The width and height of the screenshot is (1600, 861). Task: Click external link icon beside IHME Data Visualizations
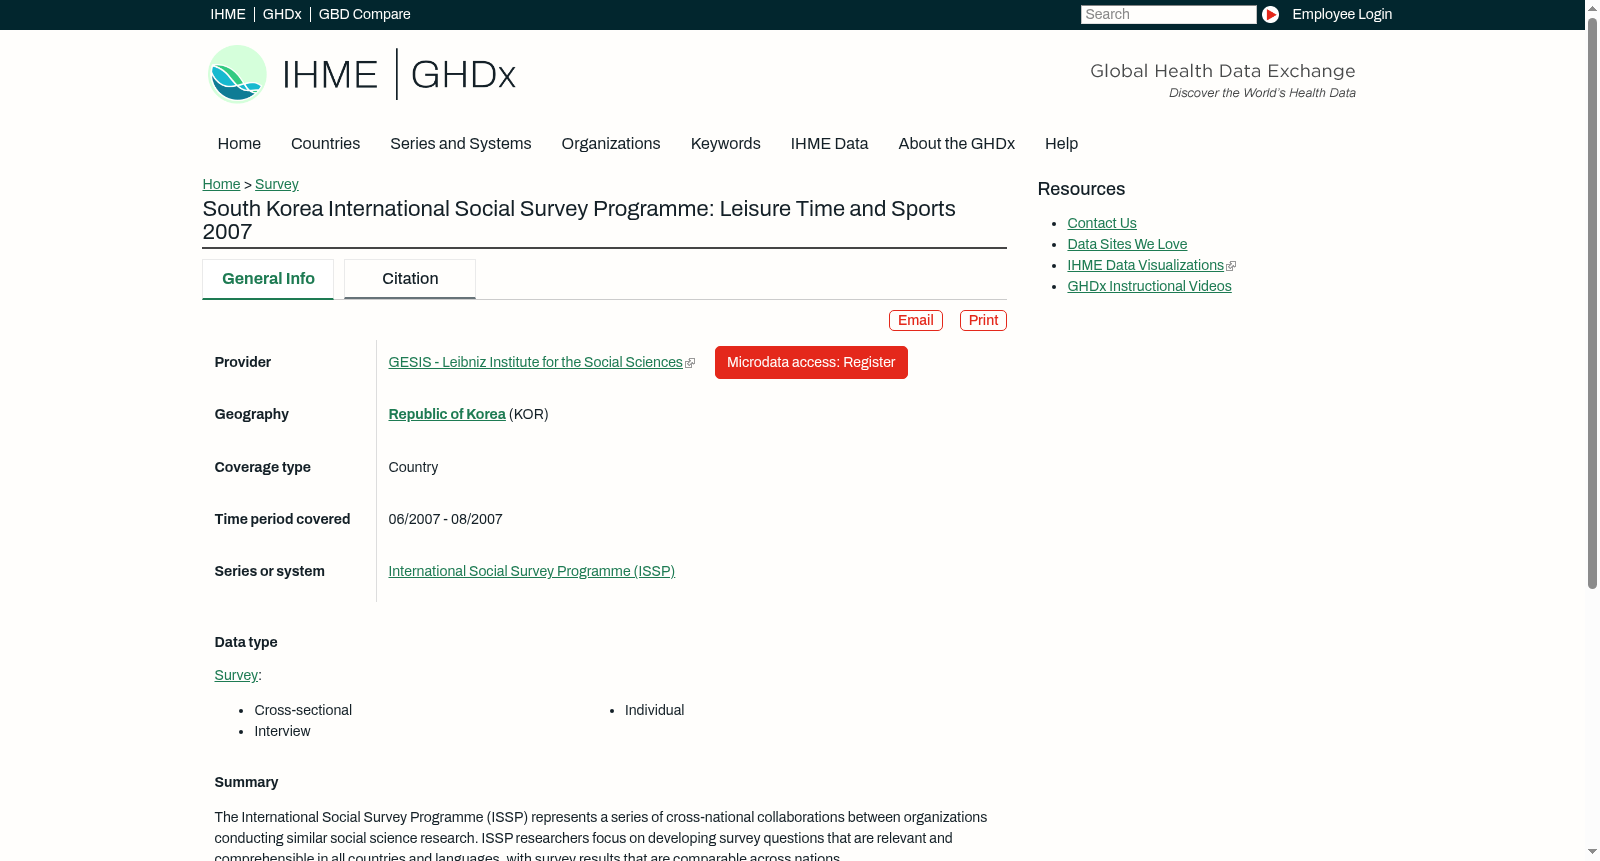click(x=1231, y=266)
